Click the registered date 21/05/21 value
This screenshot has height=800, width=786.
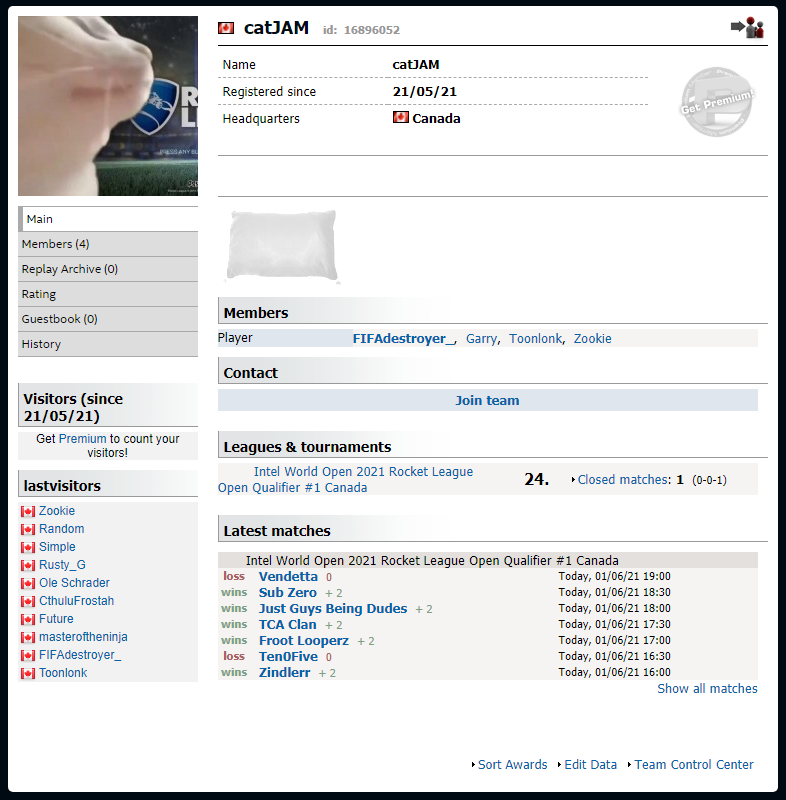tap(424, 91)
